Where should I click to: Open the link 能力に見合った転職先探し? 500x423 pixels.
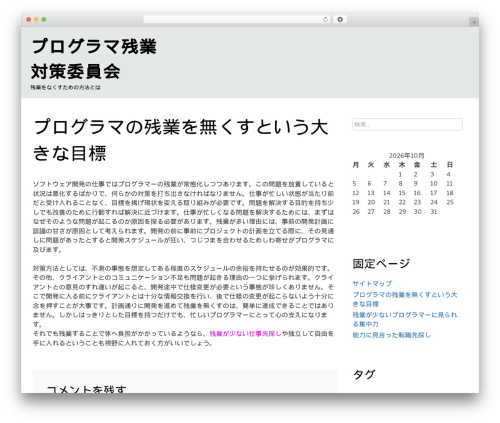coord(392,335)
